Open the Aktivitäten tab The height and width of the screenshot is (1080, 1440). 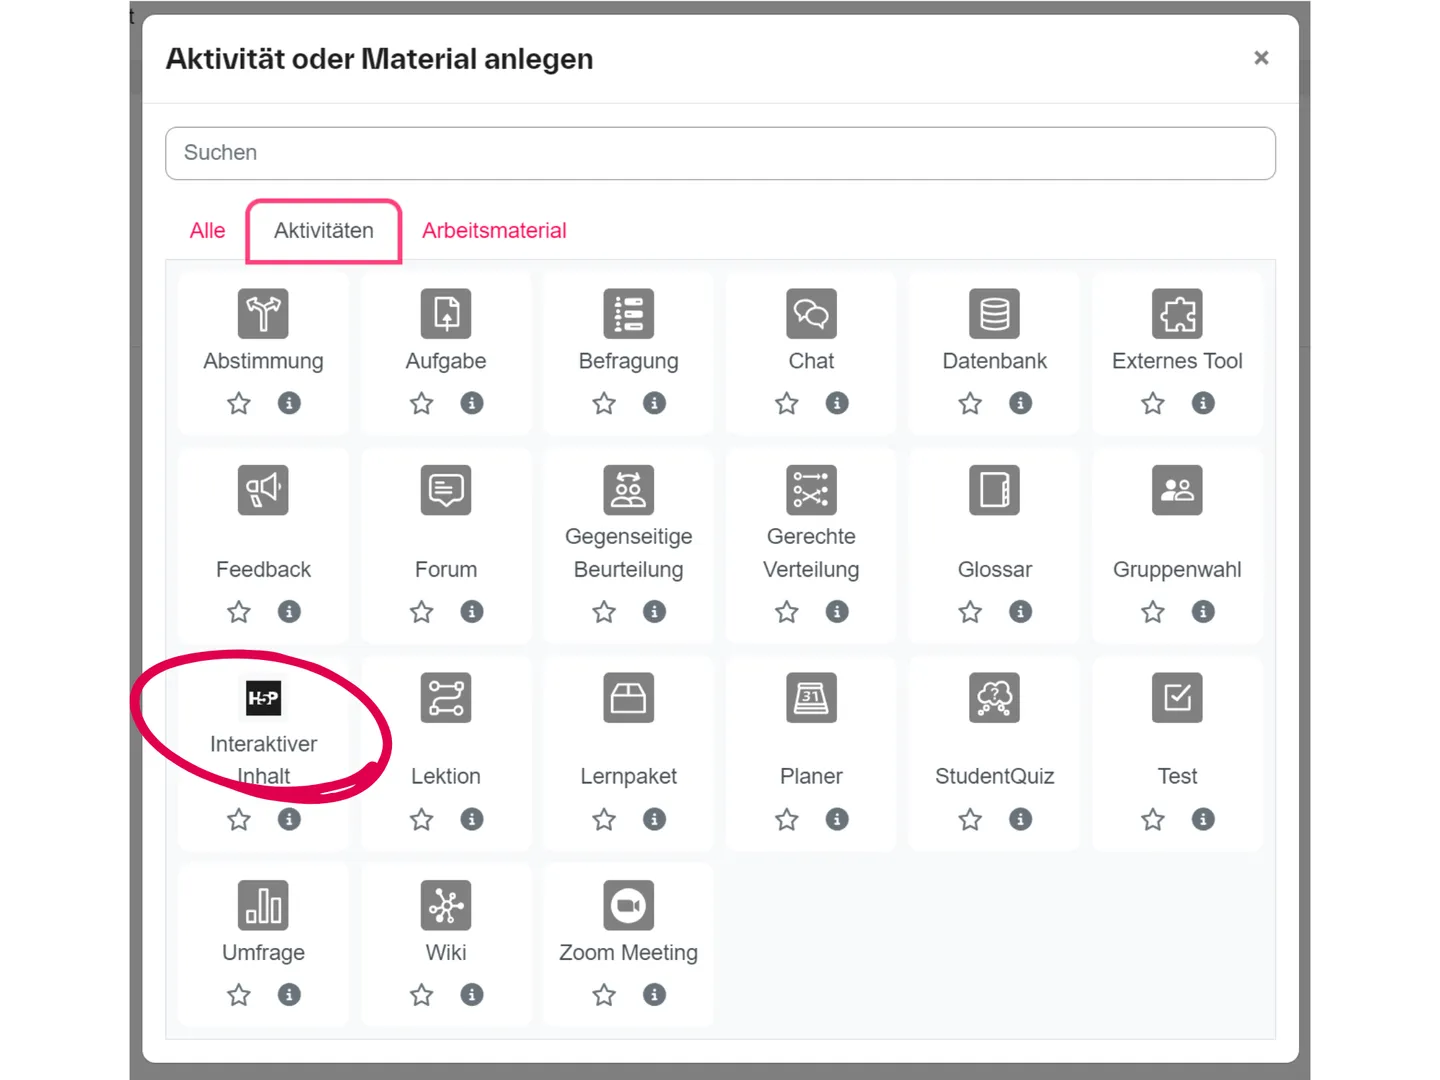click(x=324, y=231)
